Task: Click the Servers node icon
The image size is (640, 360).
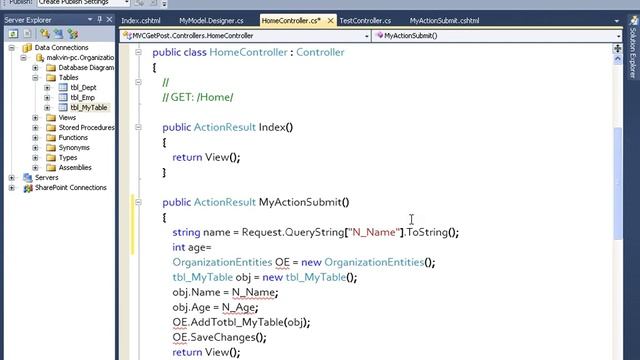Action: coord(27,178)
